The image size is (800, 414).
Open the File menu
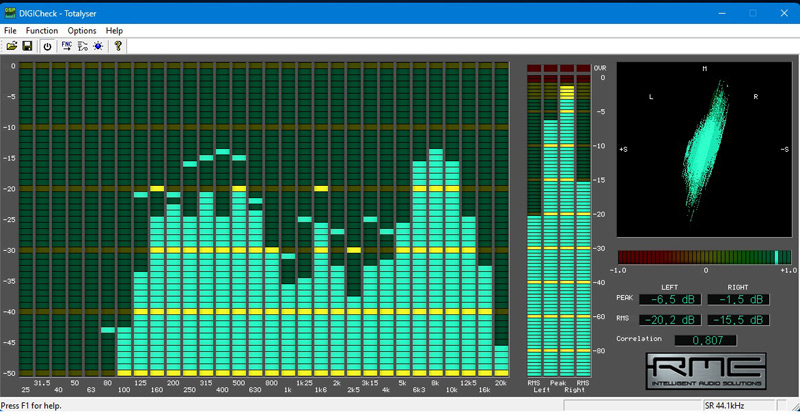[11, 31]
